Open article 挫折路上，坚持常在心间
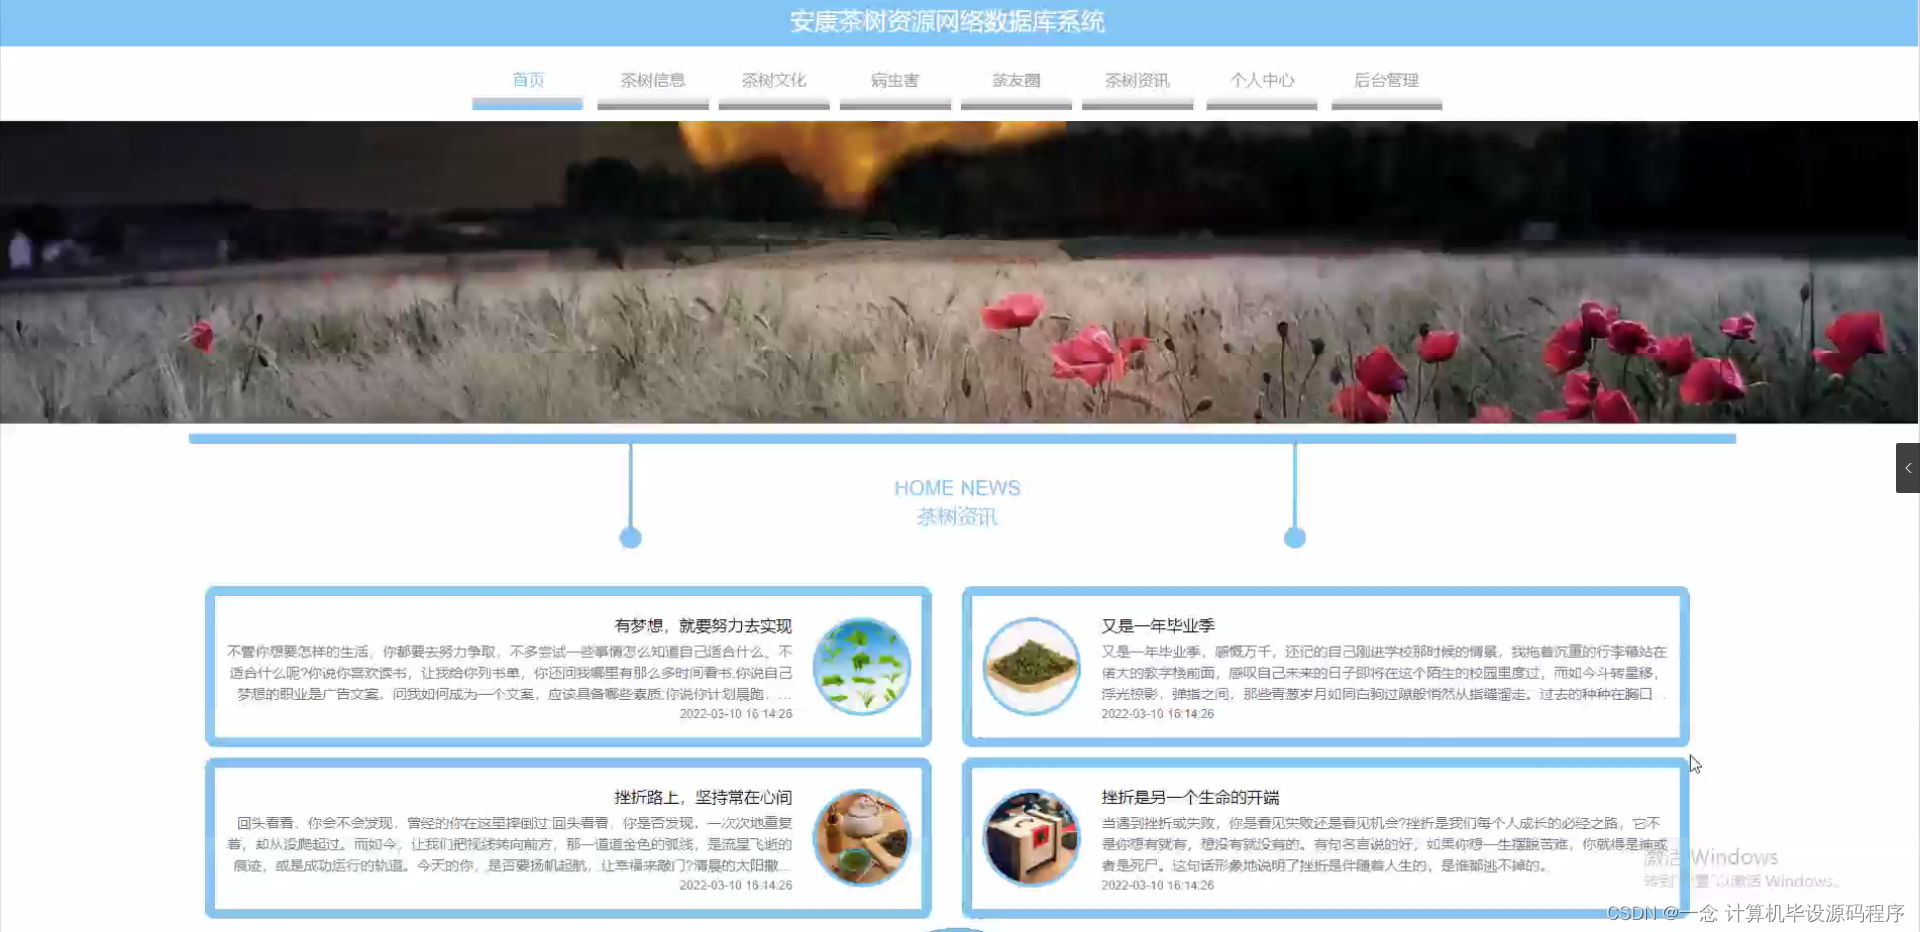The image size is (1920, 932). [702, 798]
